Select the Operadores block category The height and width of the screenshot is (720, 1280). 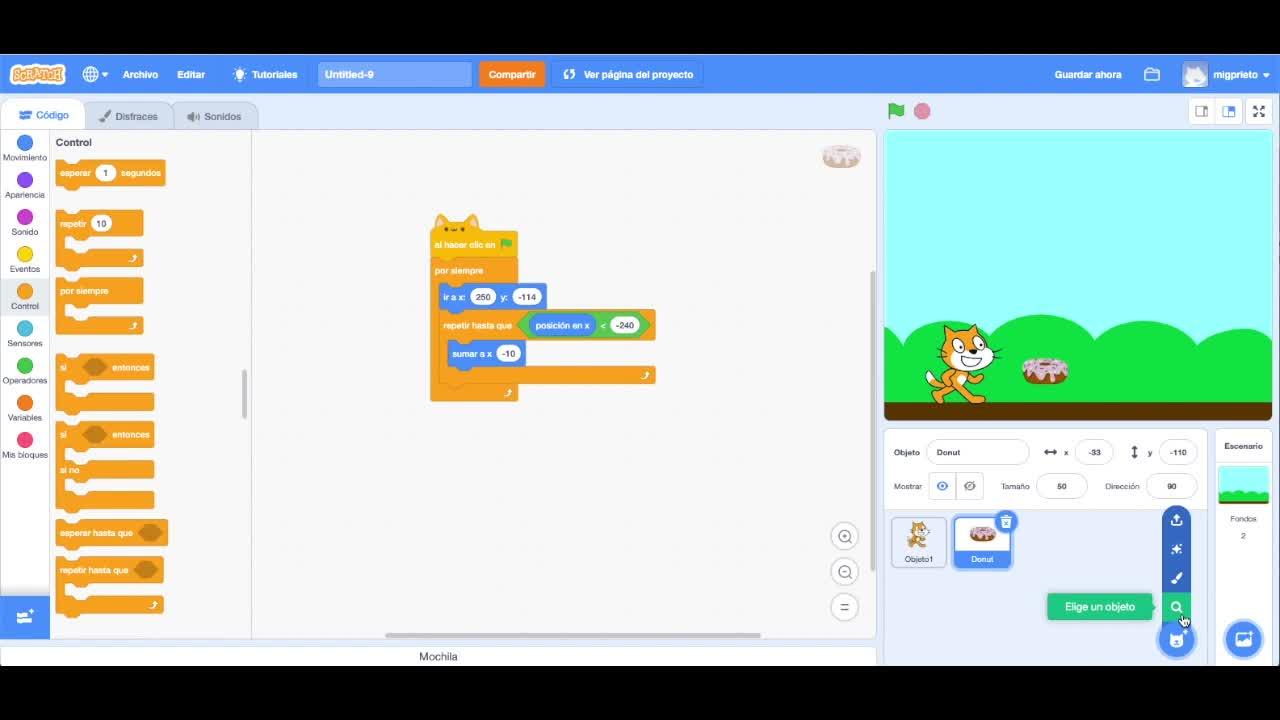point(25,371)
